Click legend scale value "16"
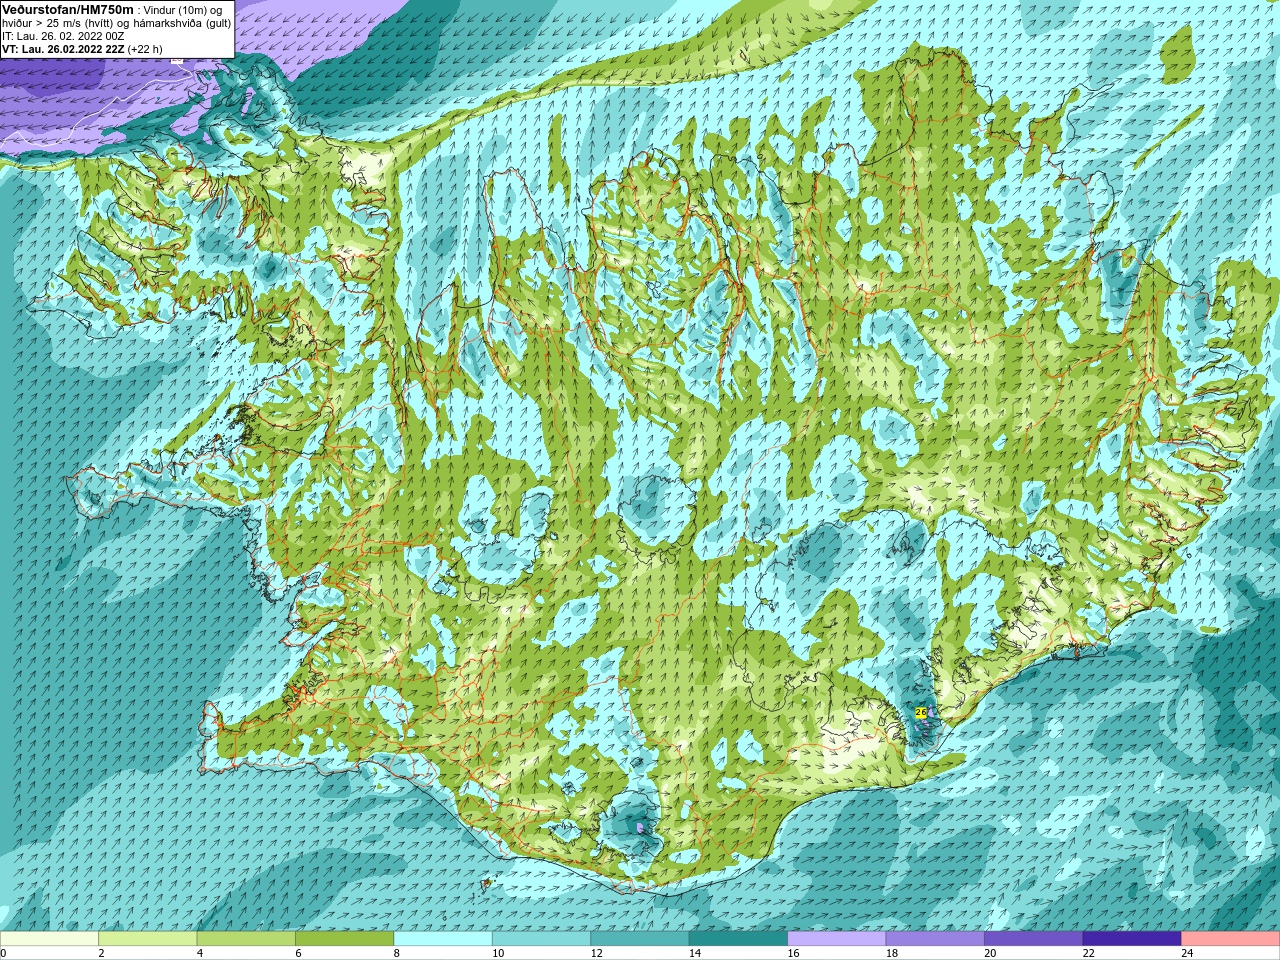This screenshot has width=1280, height=960. 794,954
